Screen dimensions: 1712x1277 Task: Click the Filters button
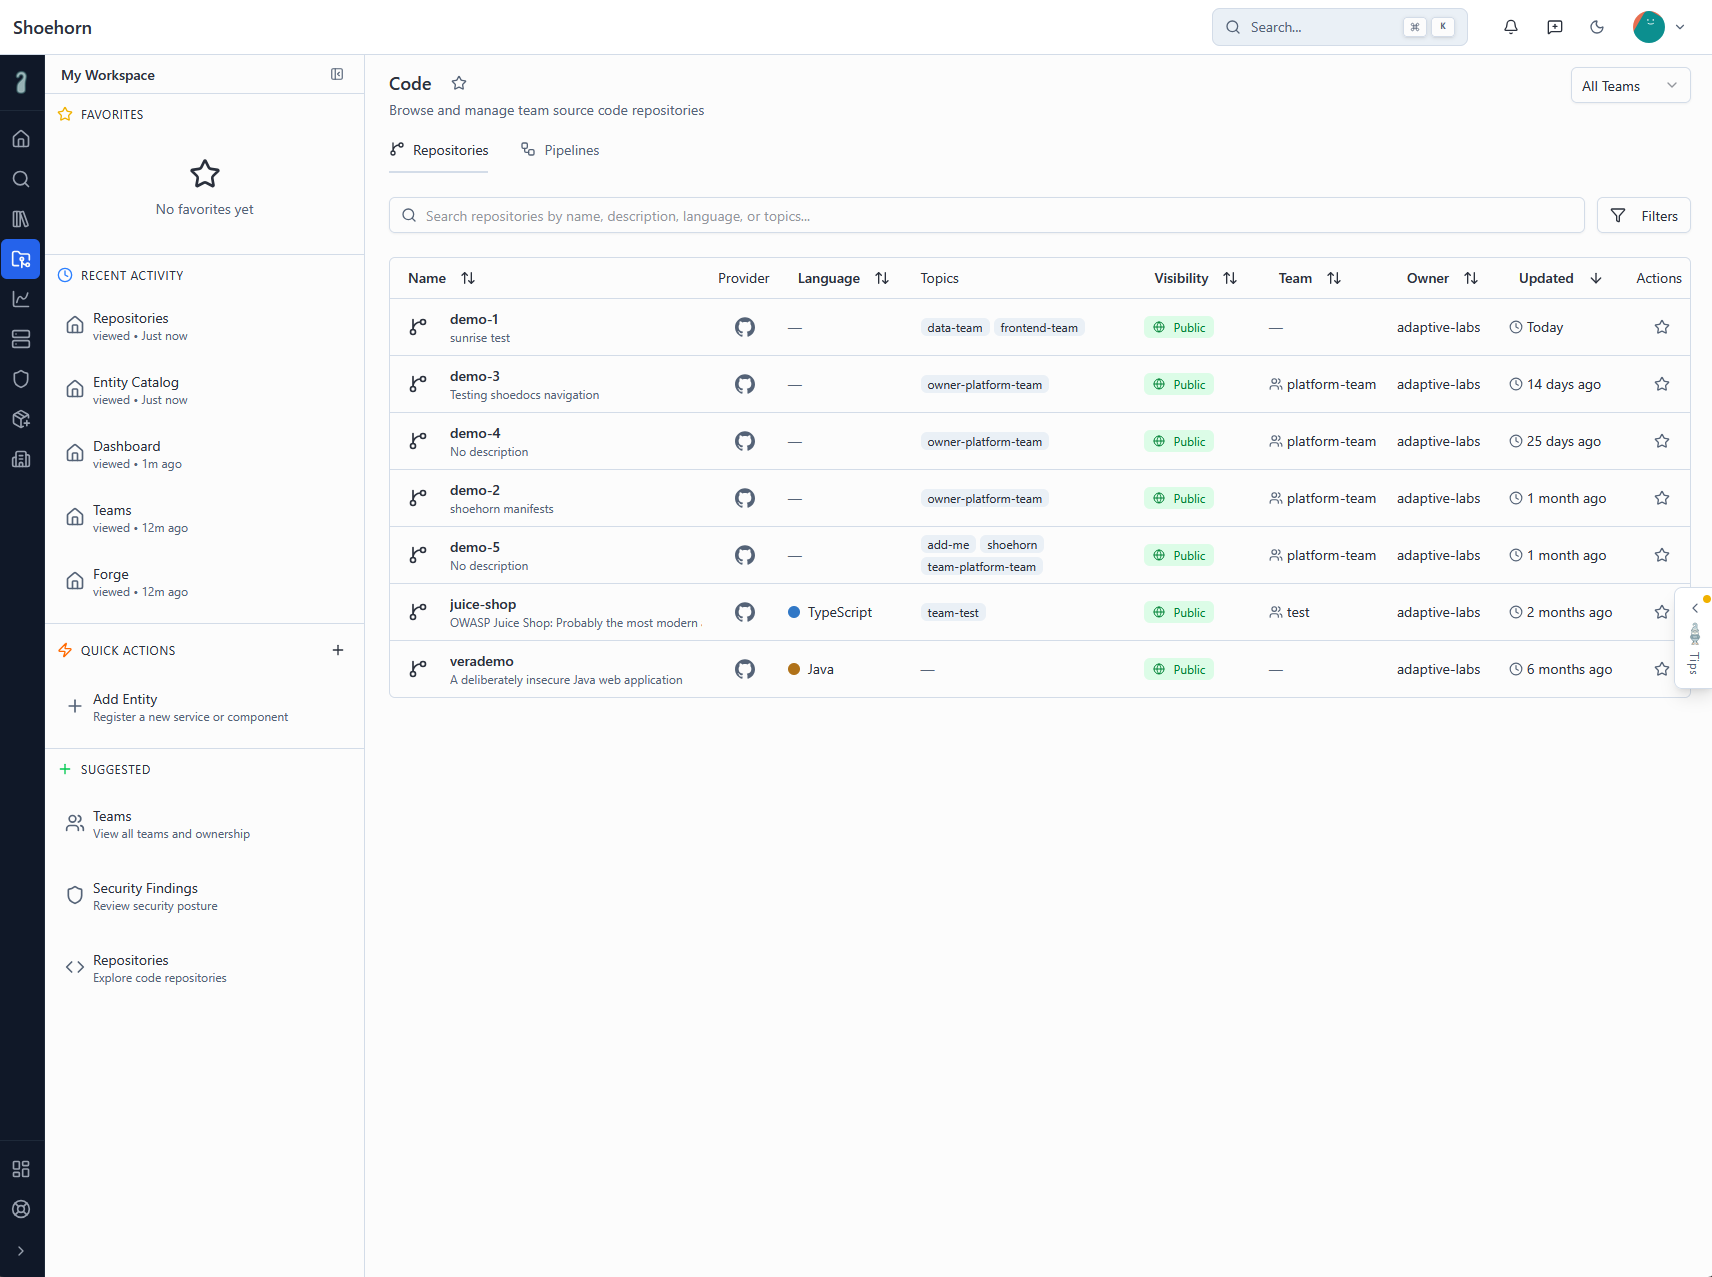tap(1643, 216)
